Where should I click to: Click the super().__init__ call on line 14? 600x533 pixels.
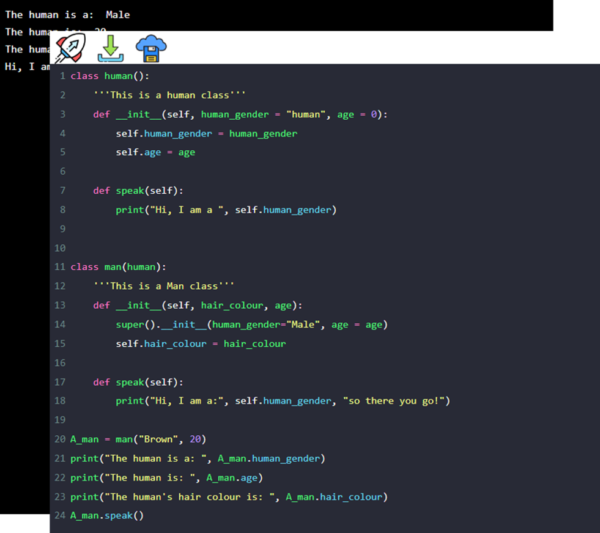252,324
